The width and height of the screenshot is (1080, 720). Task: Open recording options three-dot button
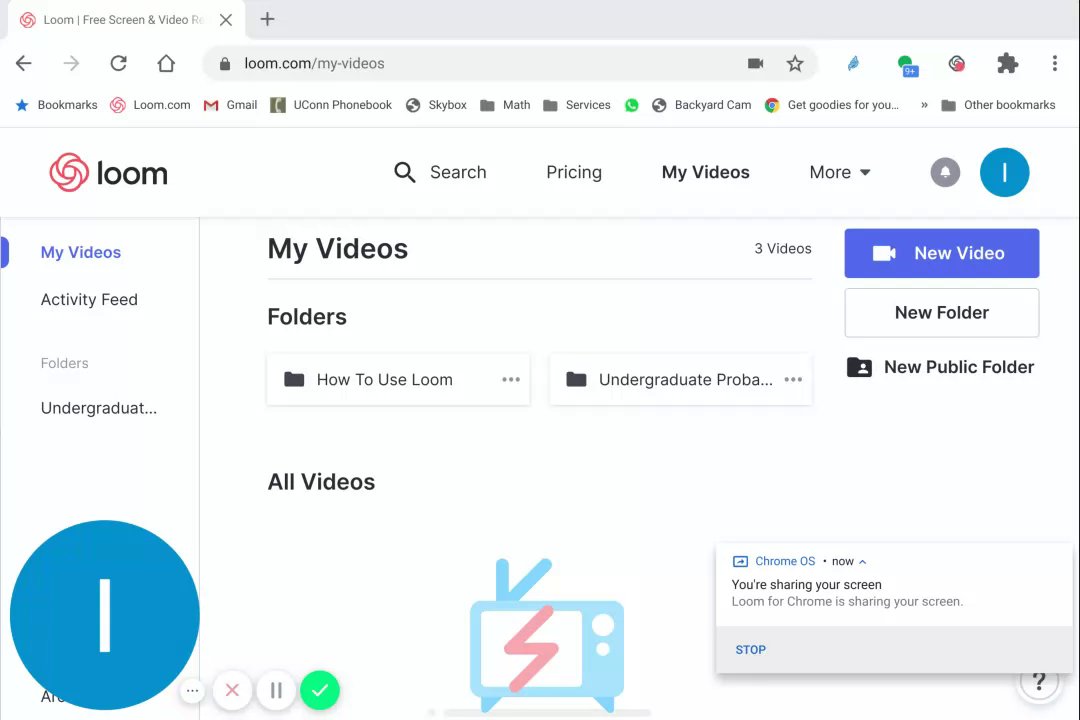[x=192, y=690]
